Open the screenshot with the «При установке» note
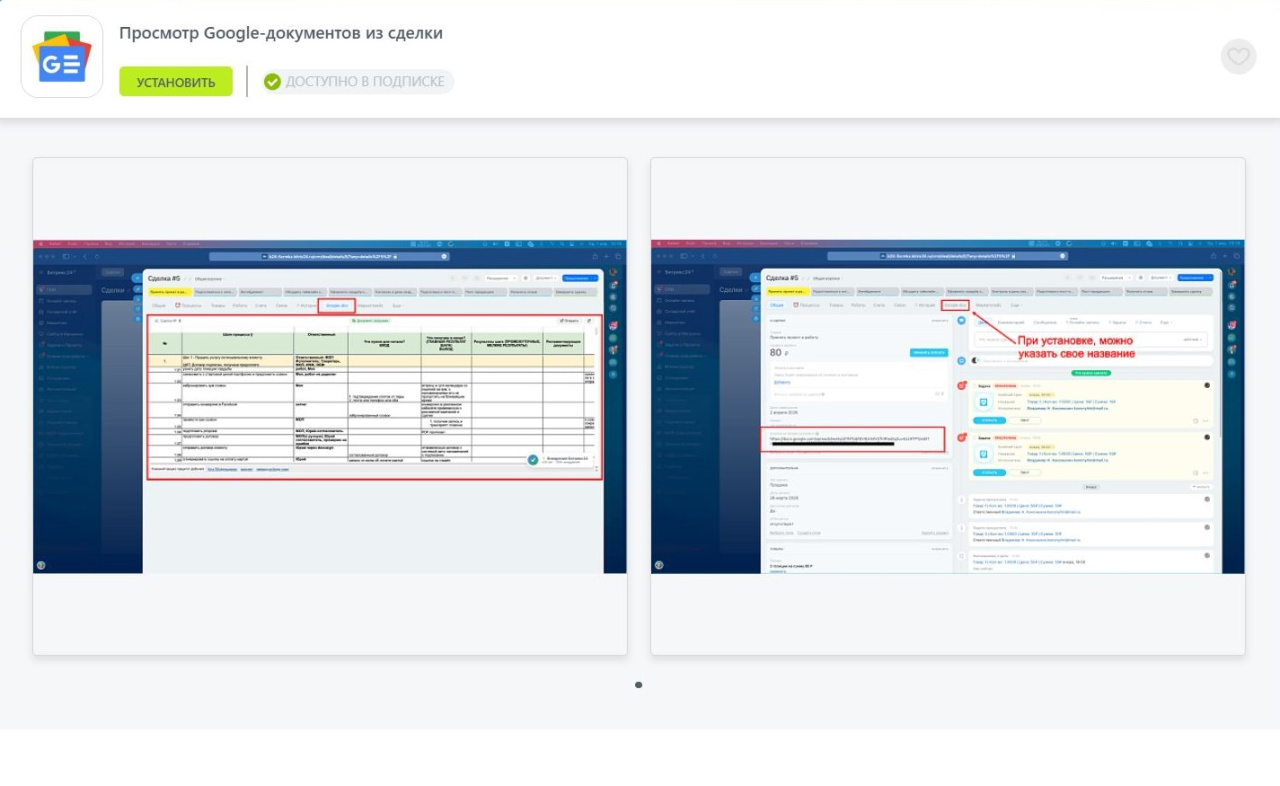This screenshot has height=786, width=1280. [x=948, y=406]
